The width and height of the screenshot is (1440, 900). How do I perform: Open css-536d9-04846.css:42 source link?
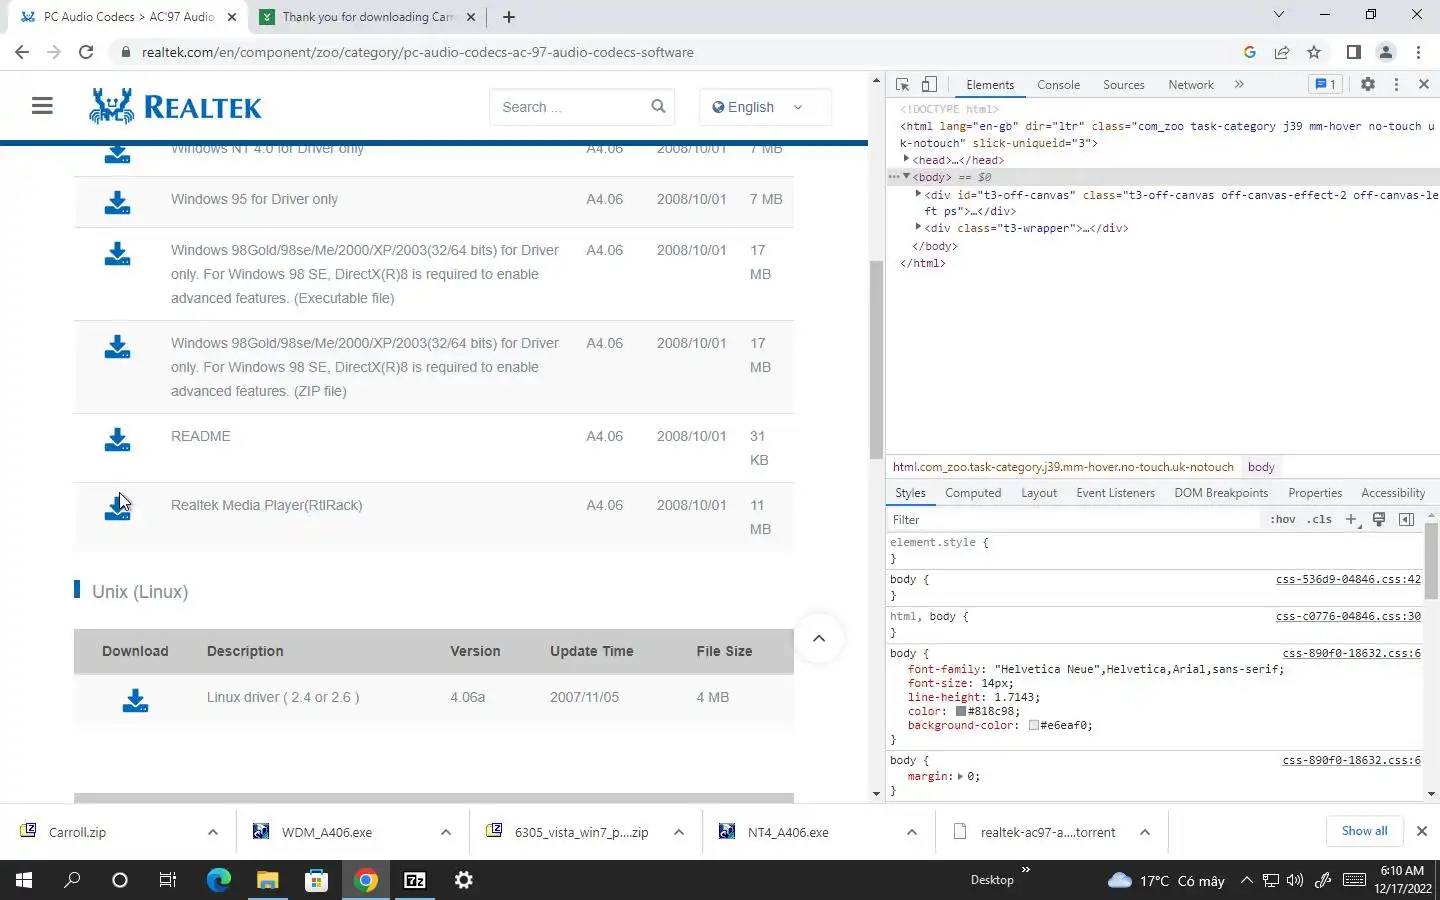point(1348,579)
